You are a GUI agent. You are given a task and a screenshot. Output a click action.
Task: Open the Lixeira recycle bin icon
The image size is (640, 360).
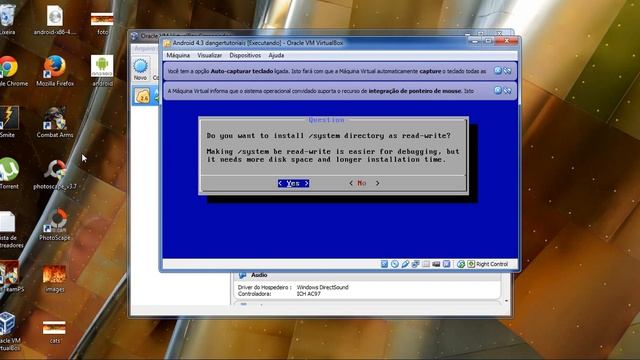(x=7, y=20)
